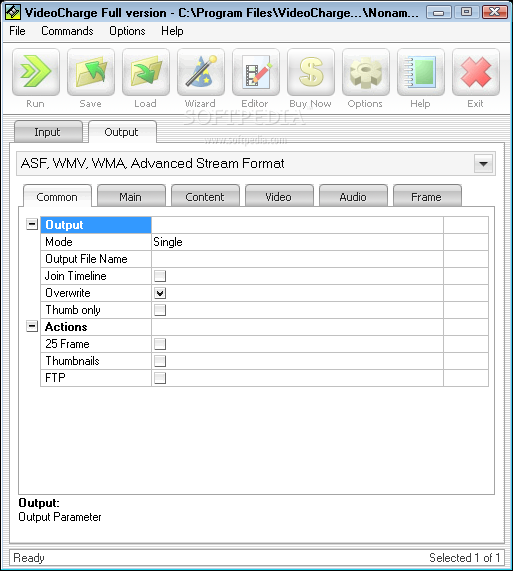Uncheck the Overwrite checkbox
Viewport: 513px width, 571px height.
click(x=160, y=293)
